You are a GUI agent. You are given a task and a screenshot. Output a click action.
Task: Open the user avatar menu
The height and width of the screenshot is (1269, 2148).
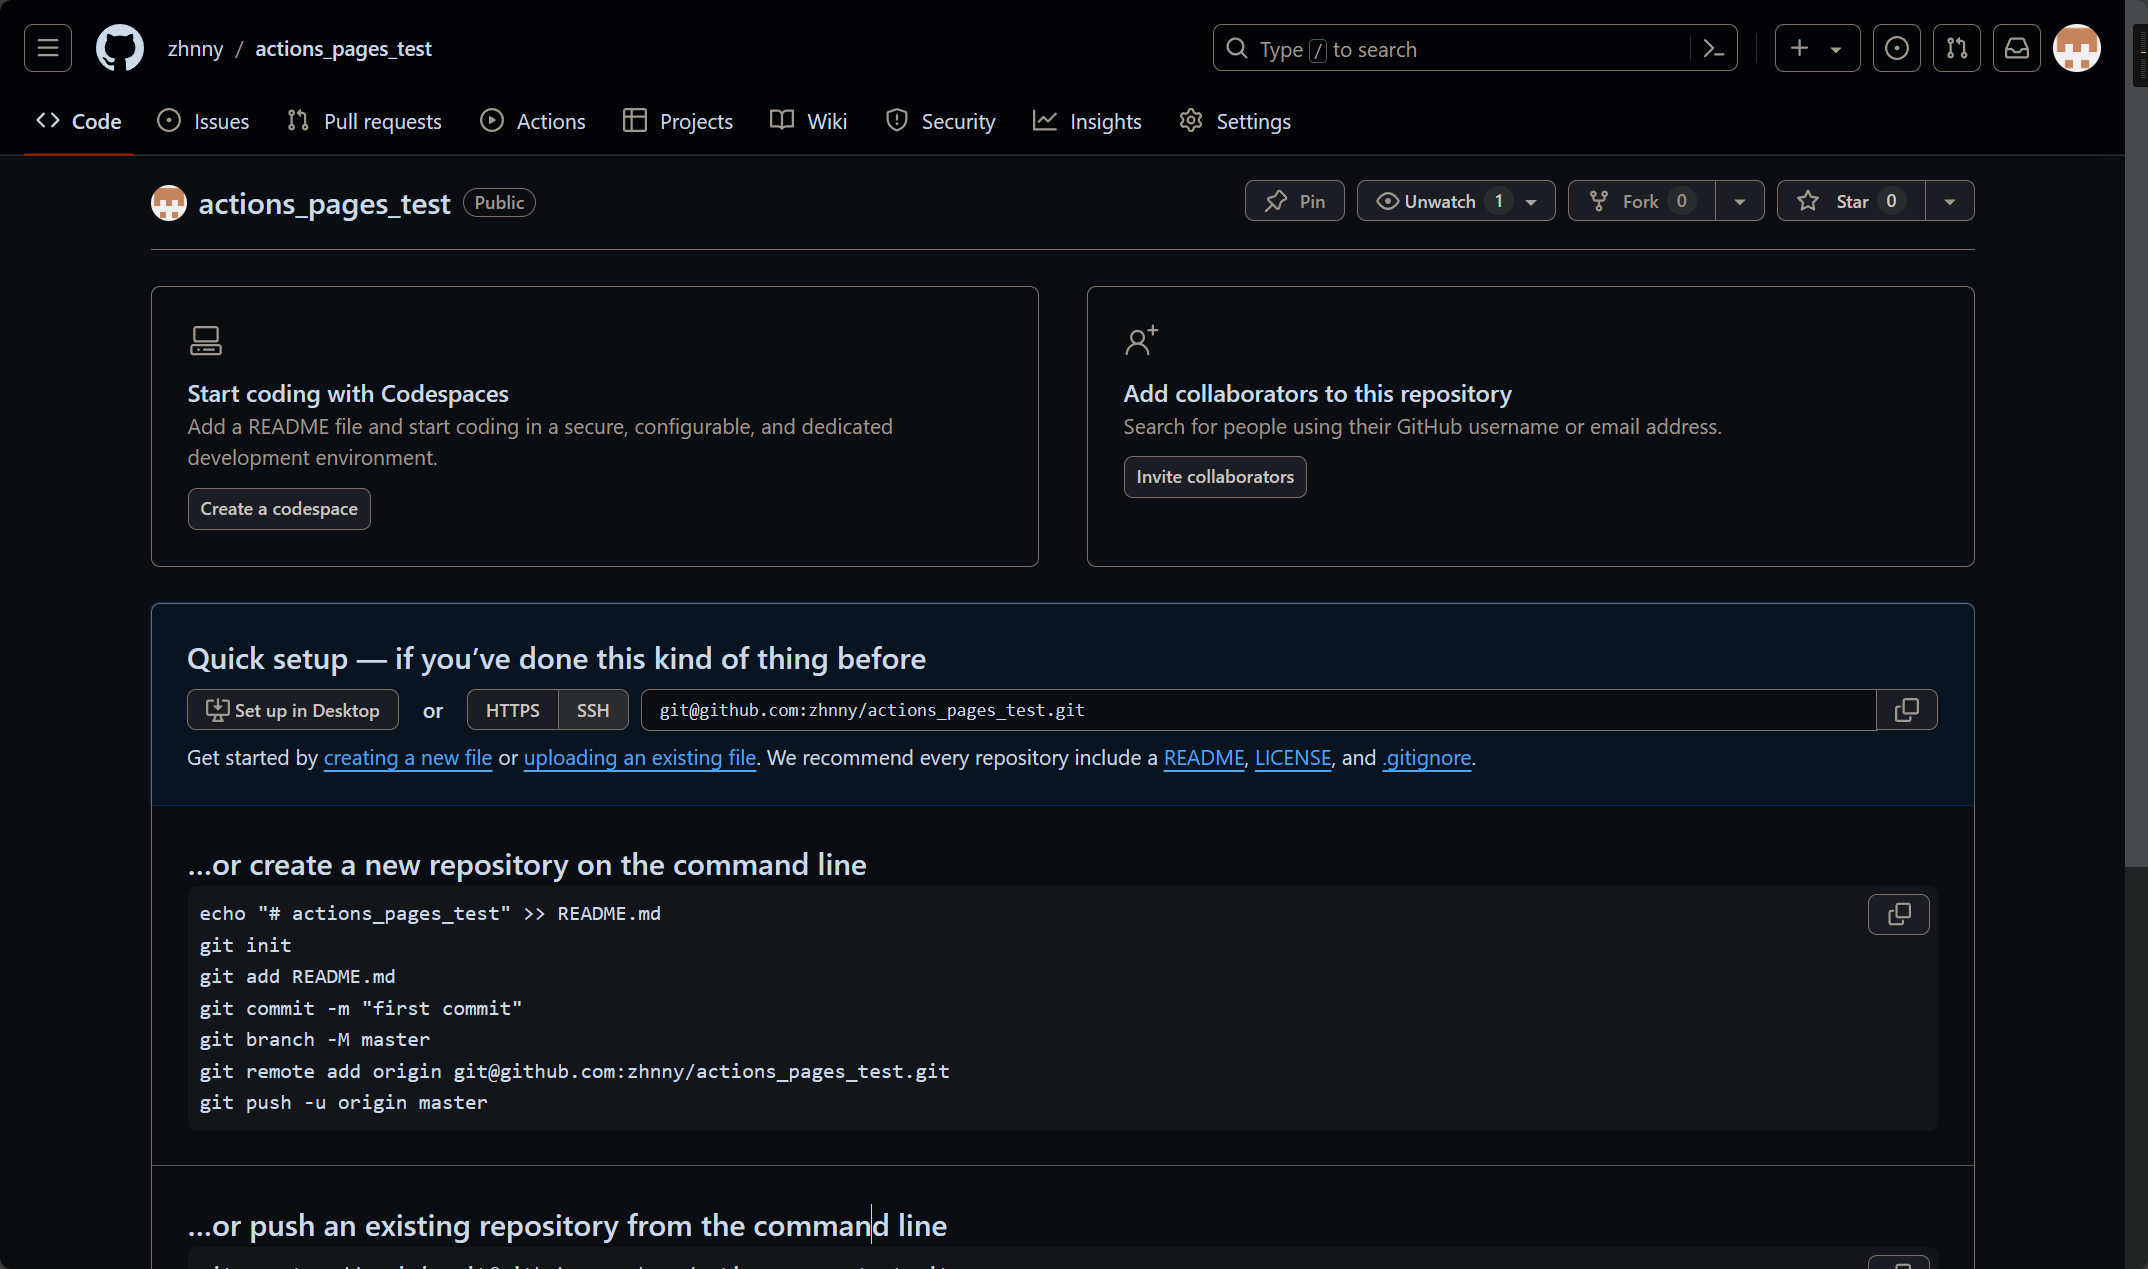click(x=2076, y=48)
